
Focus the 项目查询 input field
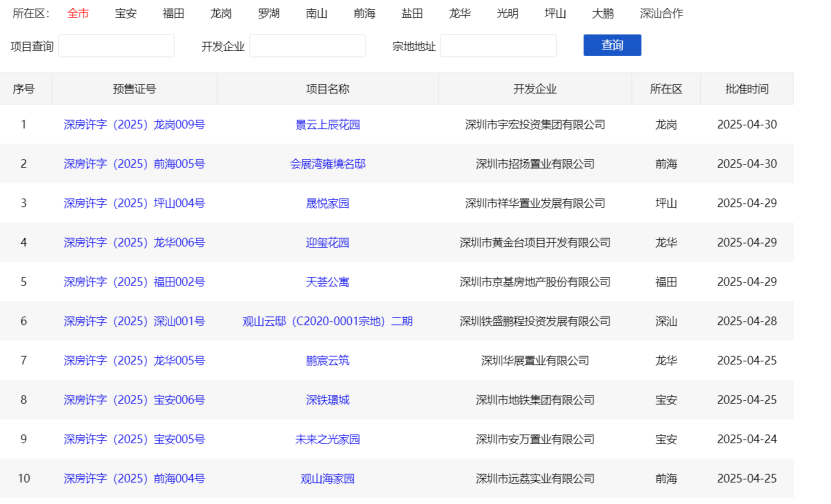[116, 46]
